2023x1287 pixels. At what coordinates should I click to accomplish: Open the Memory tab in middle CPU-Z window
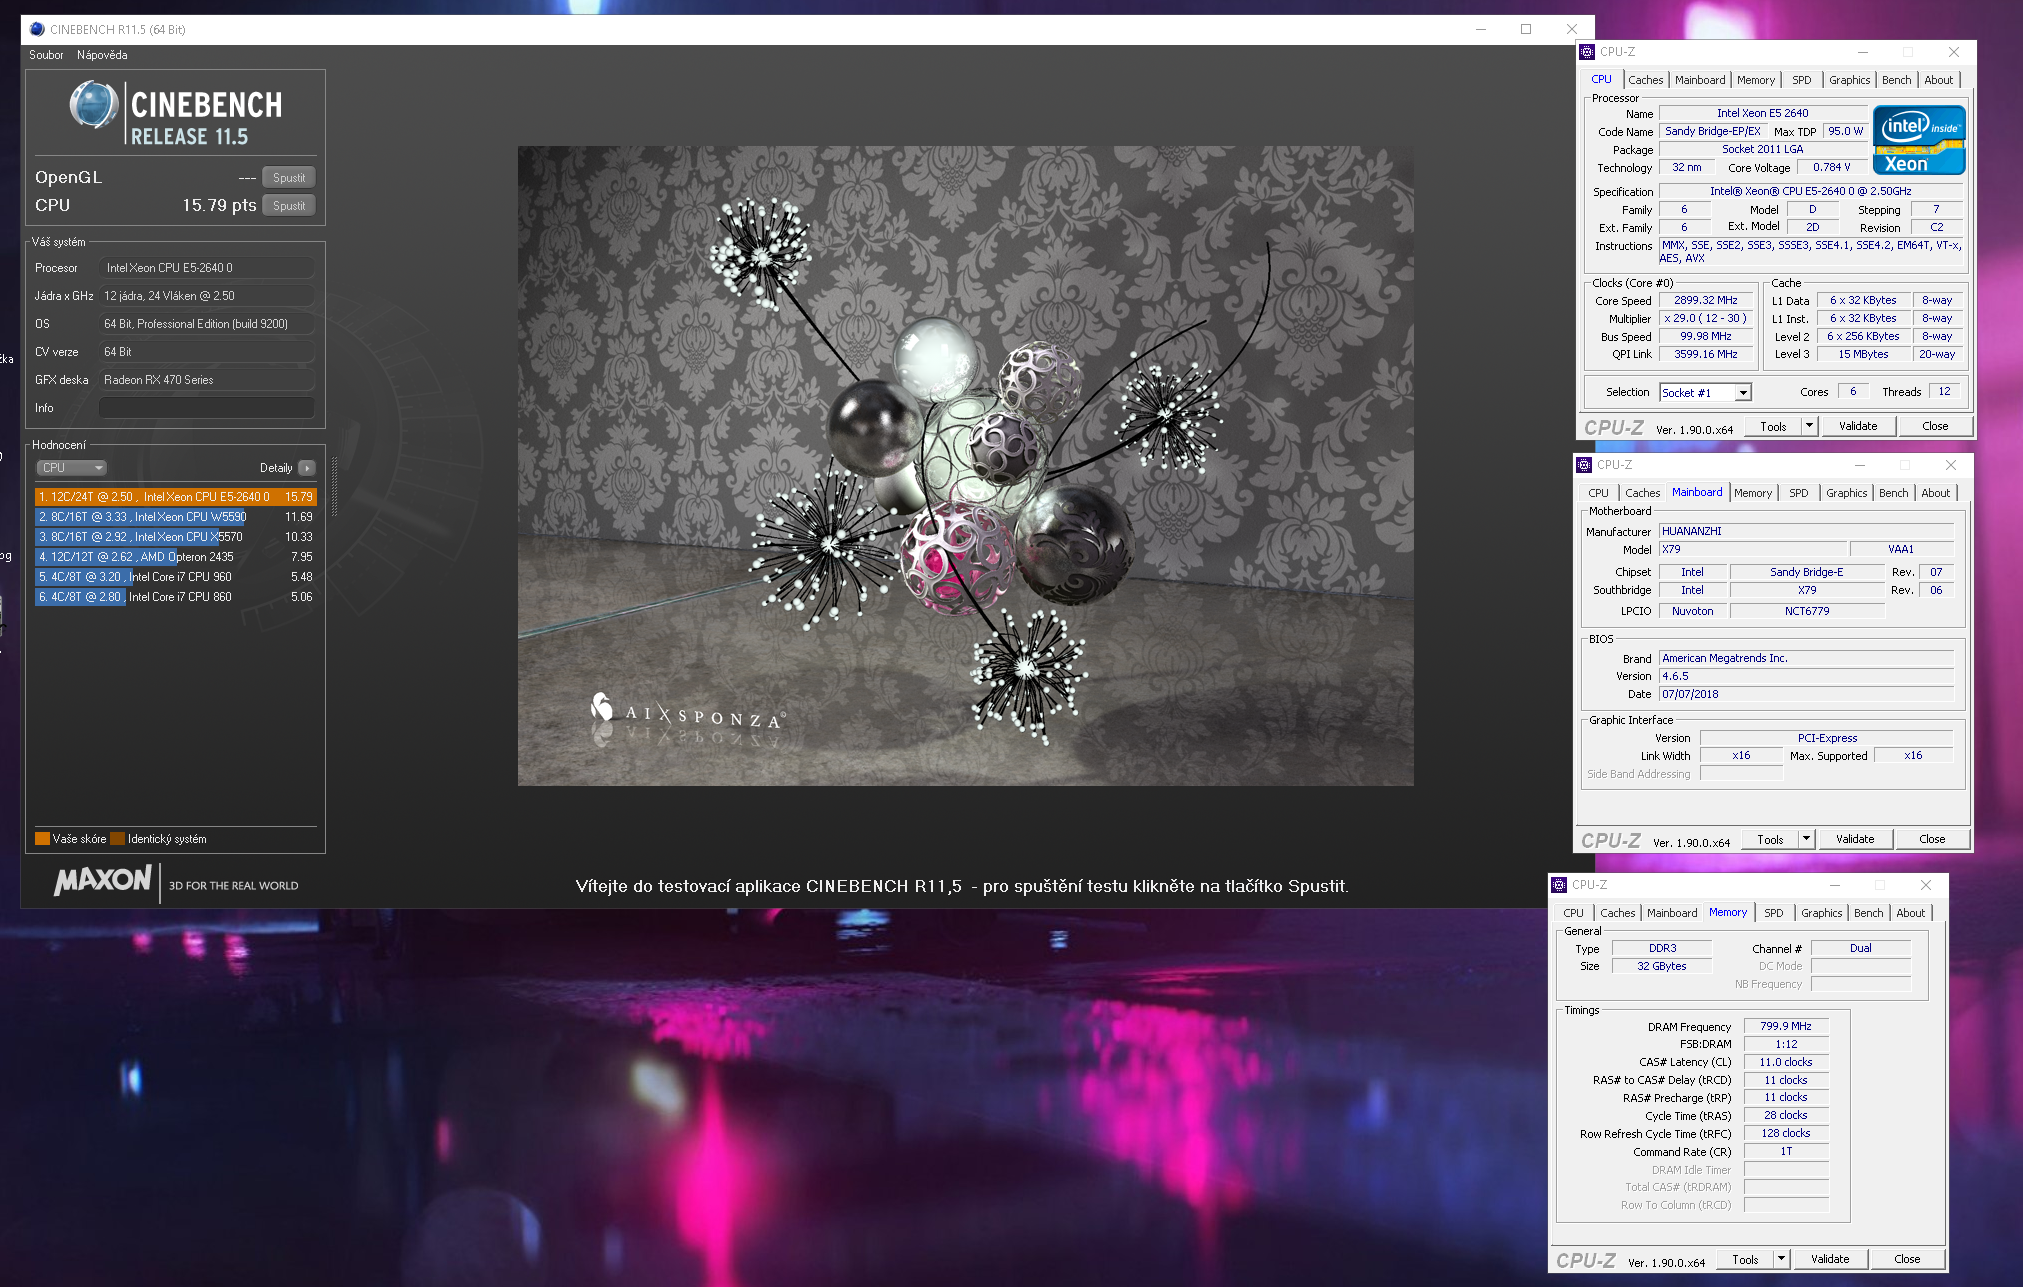click(1753, 493)
